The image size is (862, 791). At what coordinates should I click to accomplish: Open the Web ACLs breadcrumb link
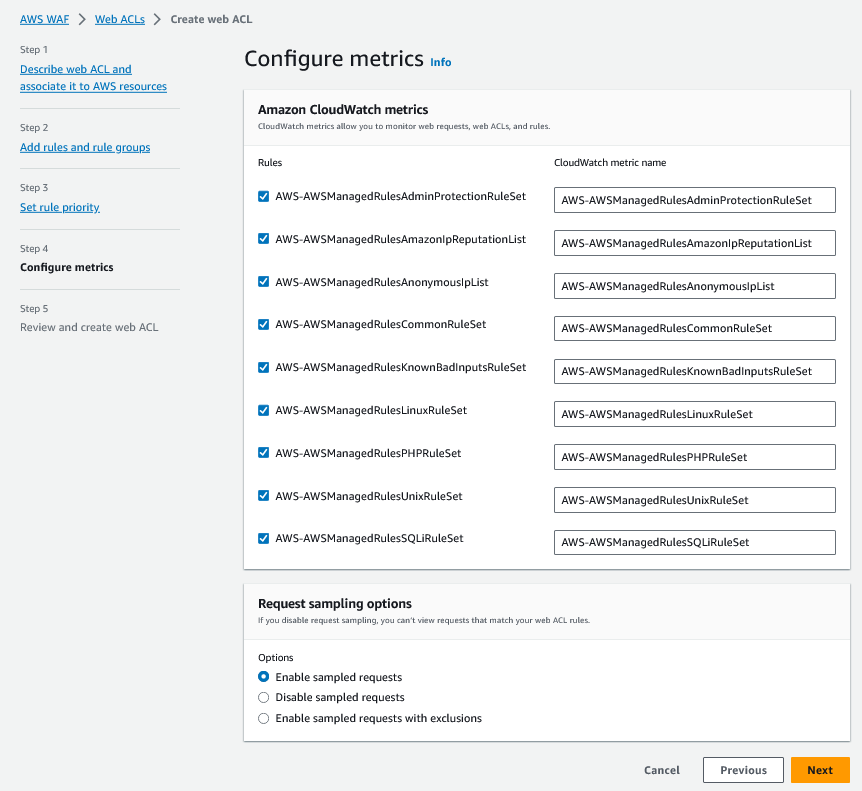(118, 19)
